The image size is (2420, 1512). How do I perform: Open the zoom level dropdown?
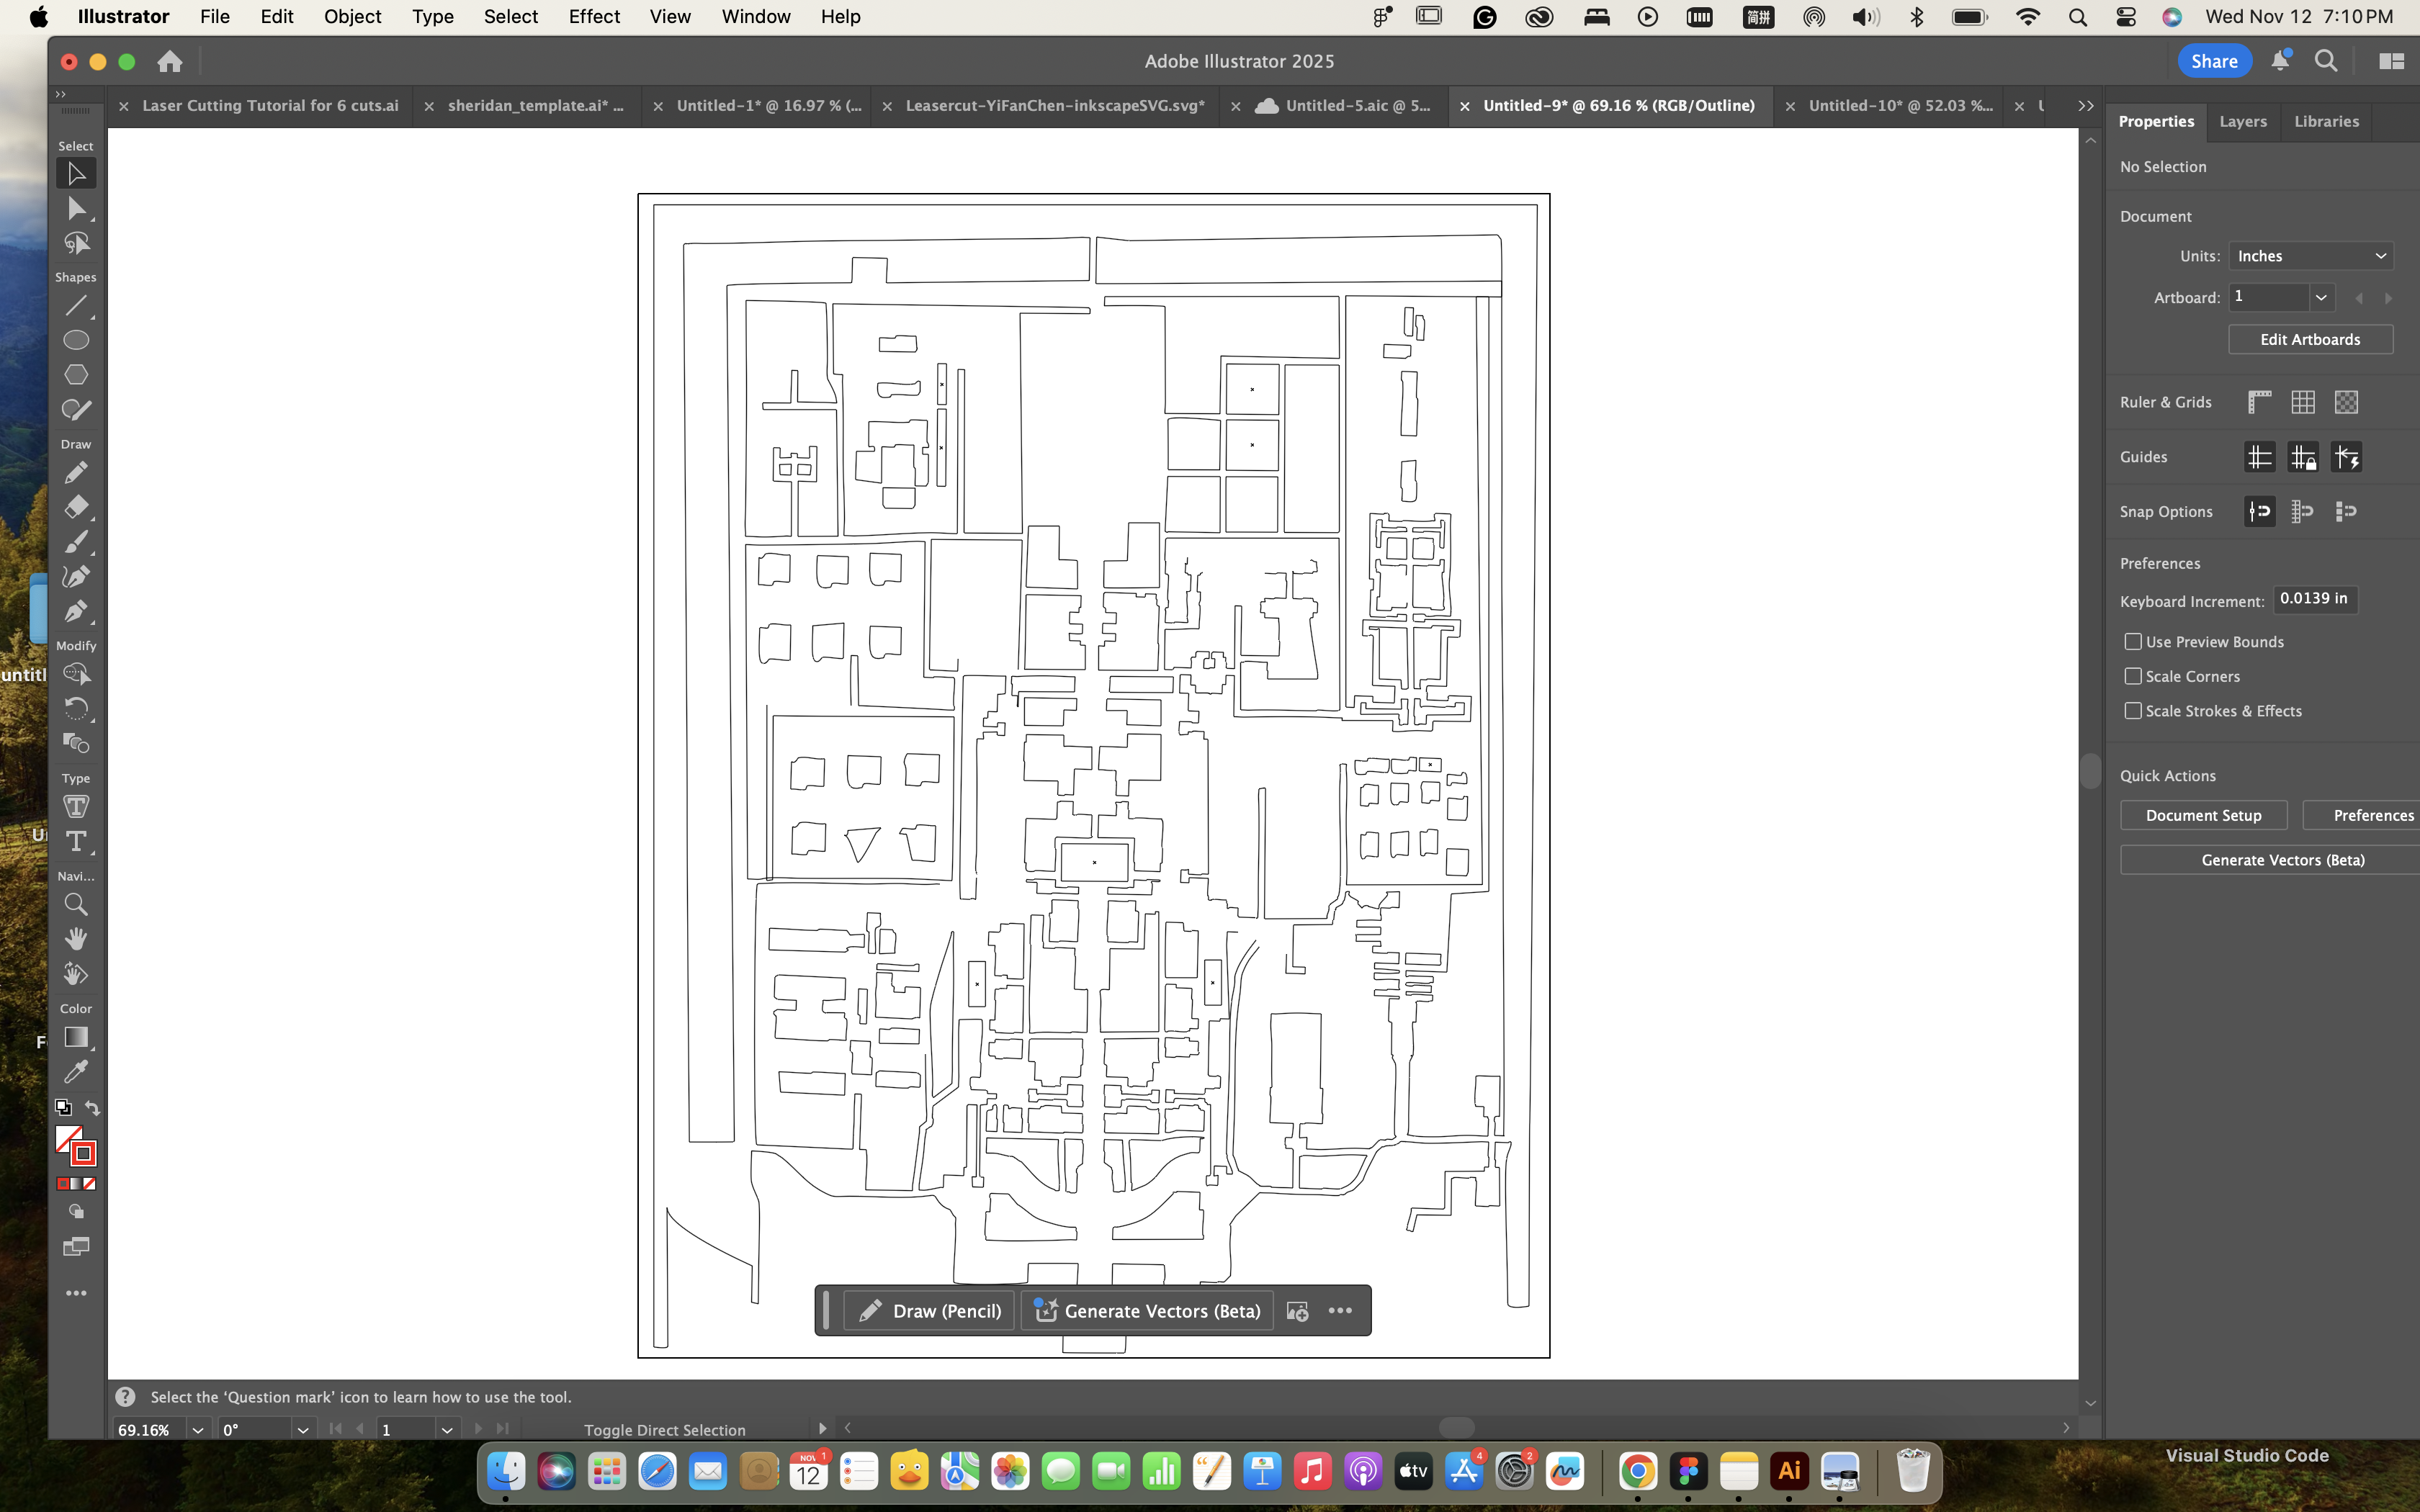[x=198, y=1430]
